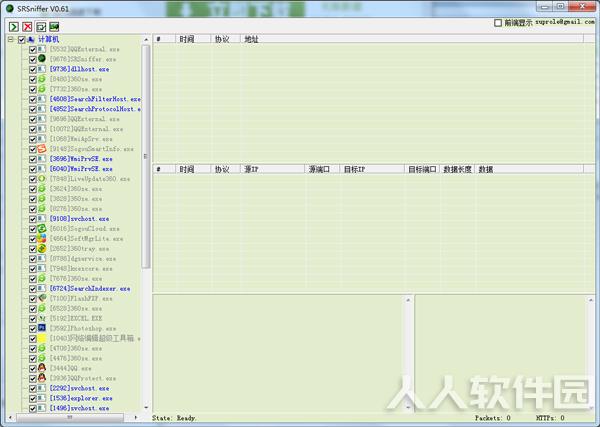Select the process 2292 svchost.exe row
The width and height of the screenshot is (600, 427).
79,388
